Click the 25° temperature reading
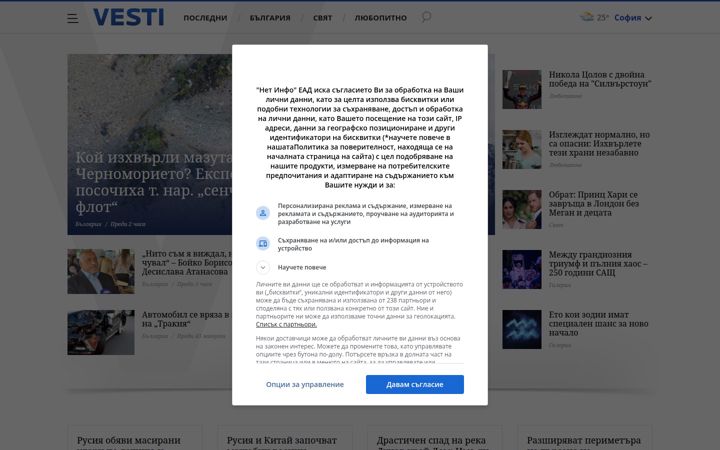The height and width of the screenshot is (450, 720). click(602, 18)
